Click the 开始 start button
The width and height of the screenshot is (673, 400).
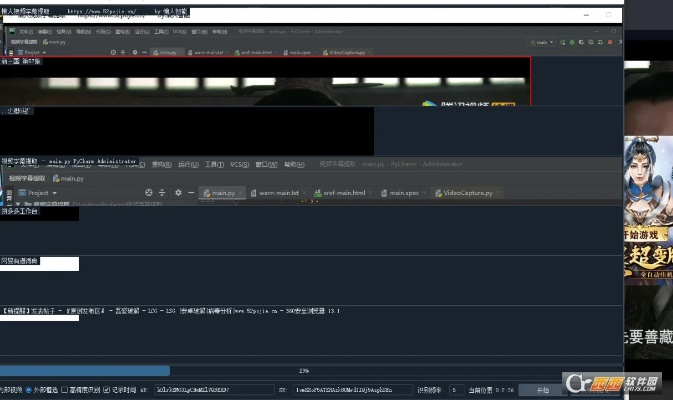click(543, 390)
